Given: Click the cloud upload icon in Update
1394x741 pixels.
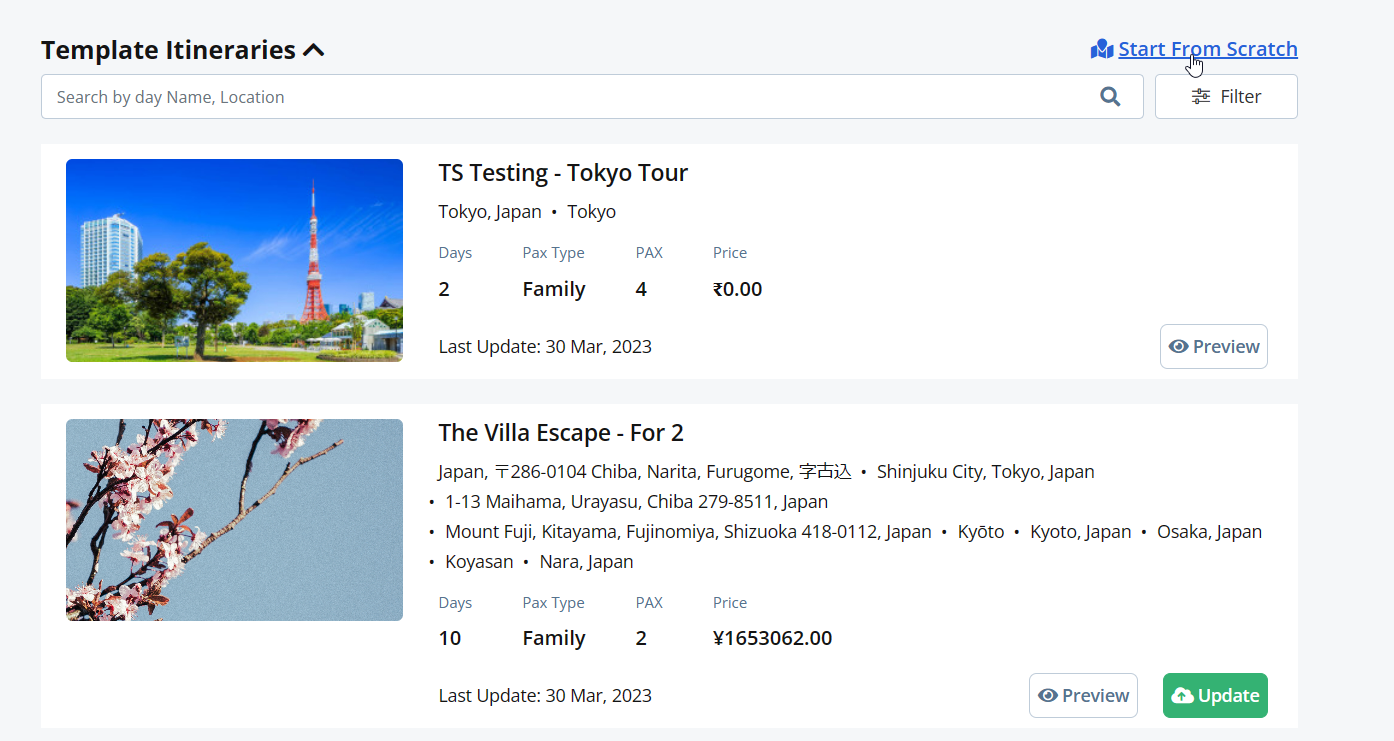Looking at the screenshot, I should [1182, 695].
